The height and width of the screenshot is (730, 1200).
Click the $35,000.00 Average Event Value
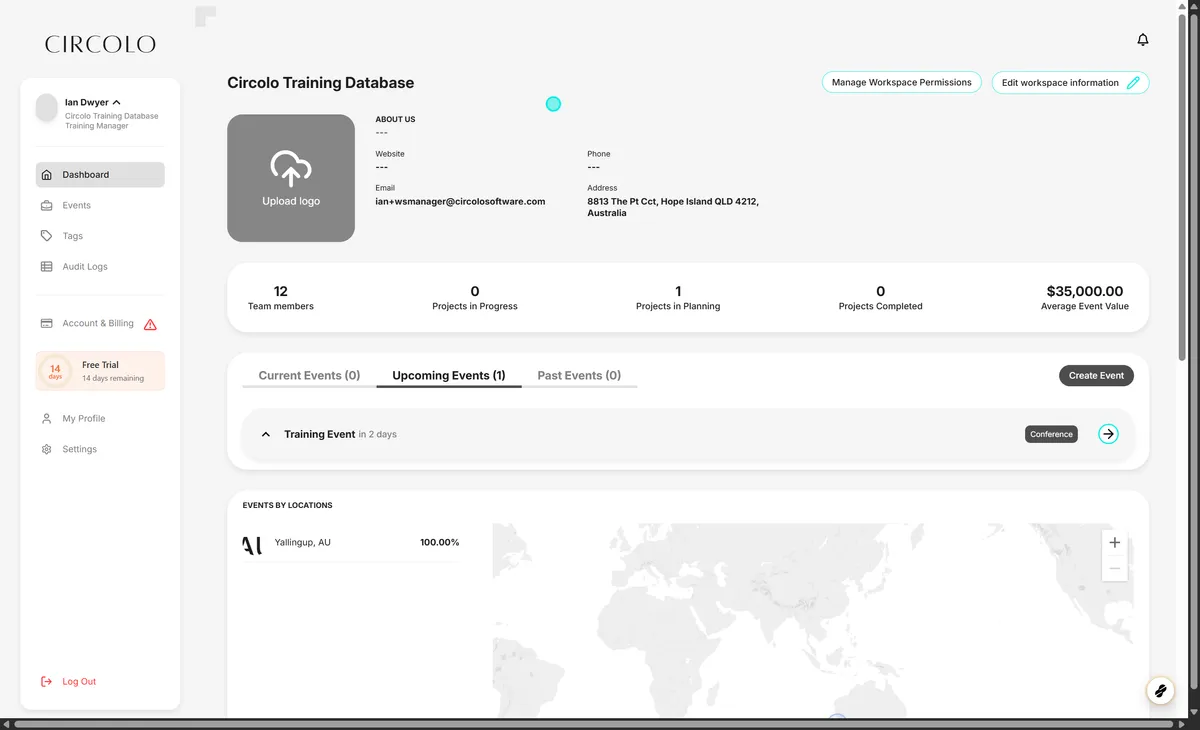[x=1085, y=298]
